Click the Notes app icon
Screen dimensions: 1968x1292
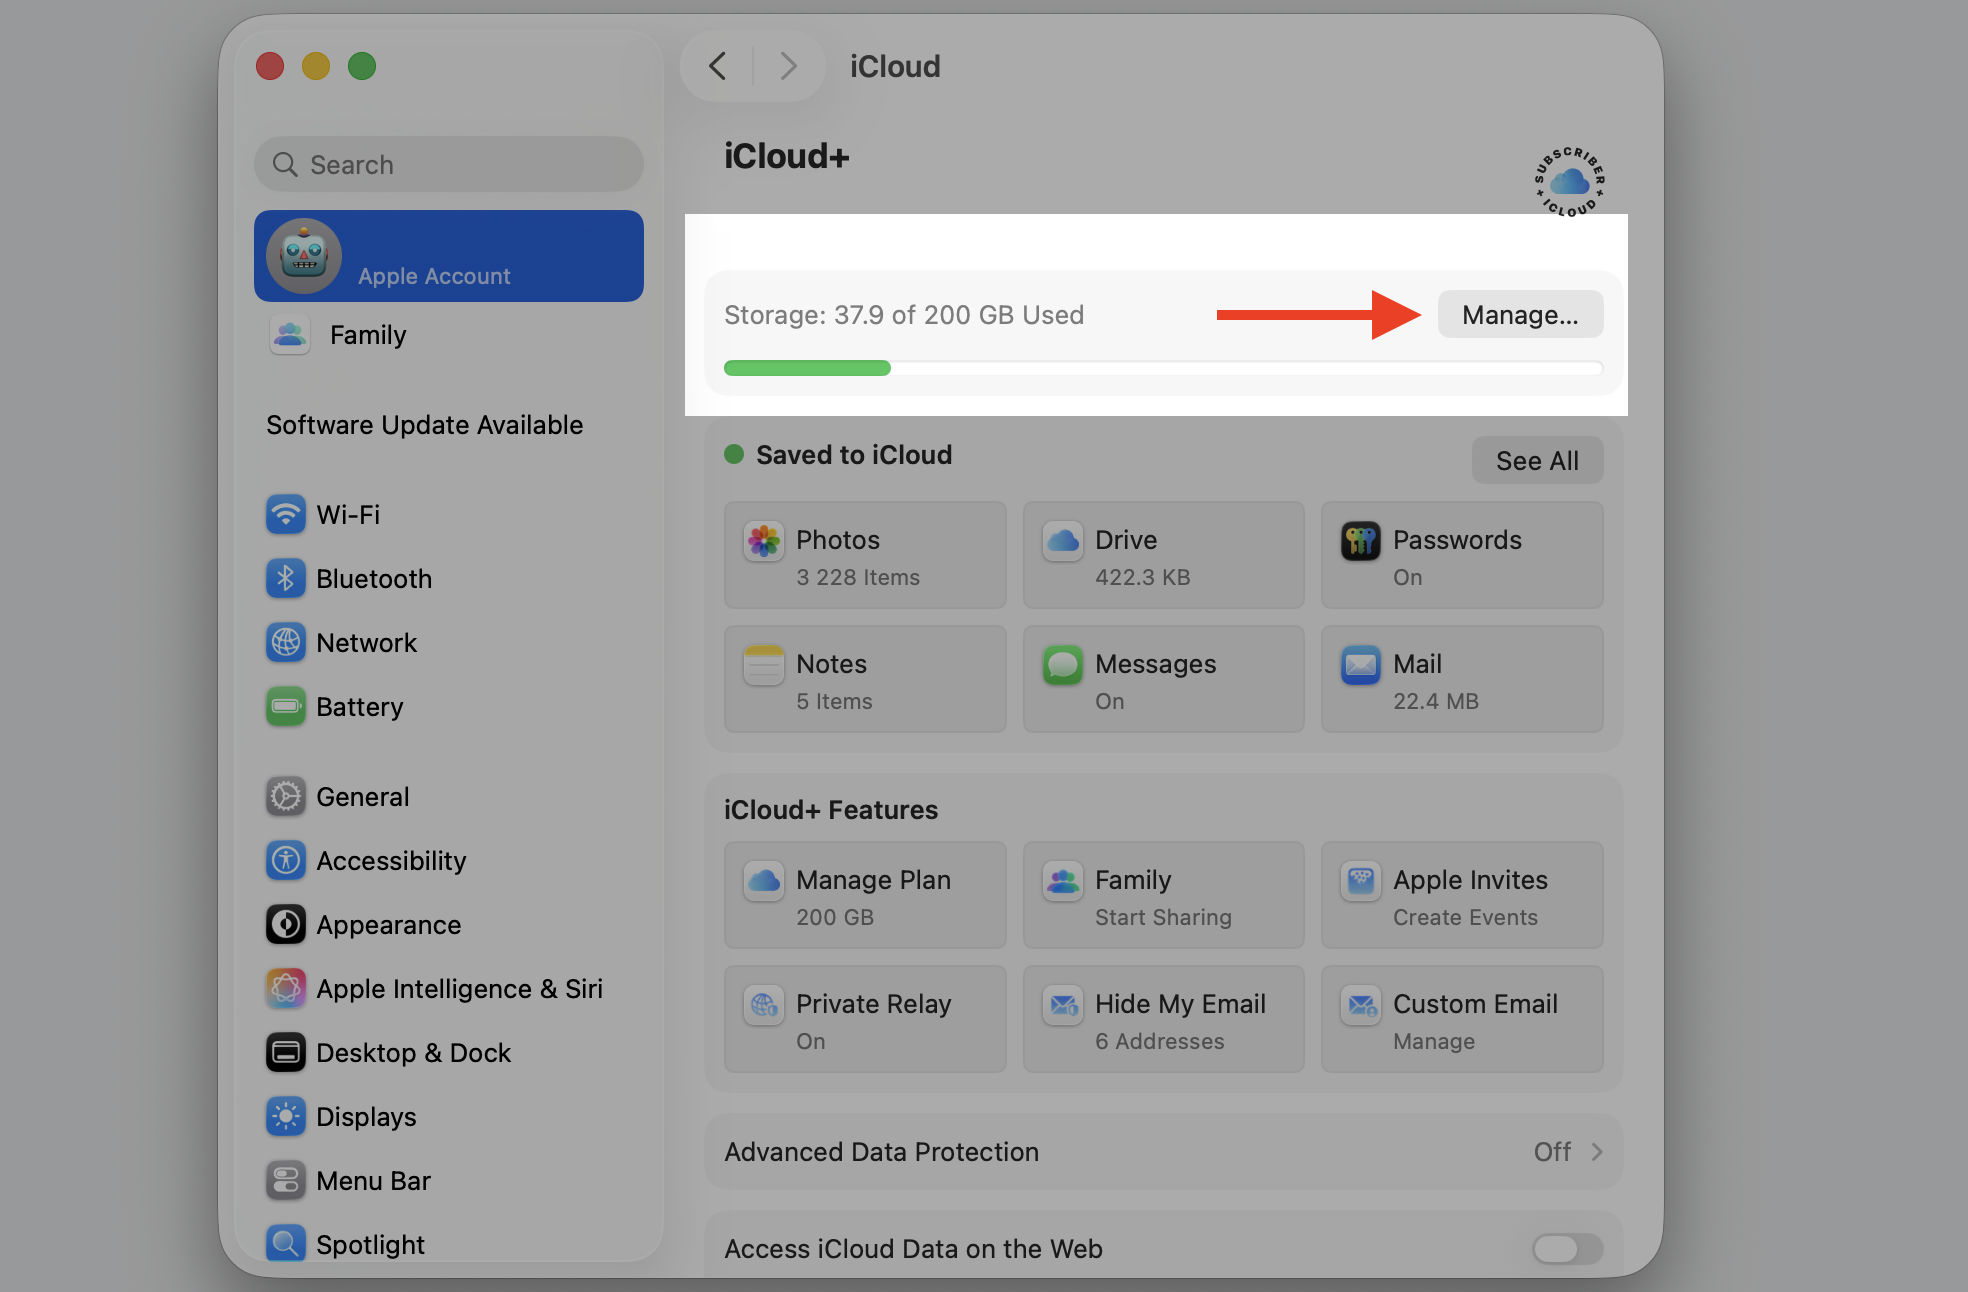coord(764,666)
